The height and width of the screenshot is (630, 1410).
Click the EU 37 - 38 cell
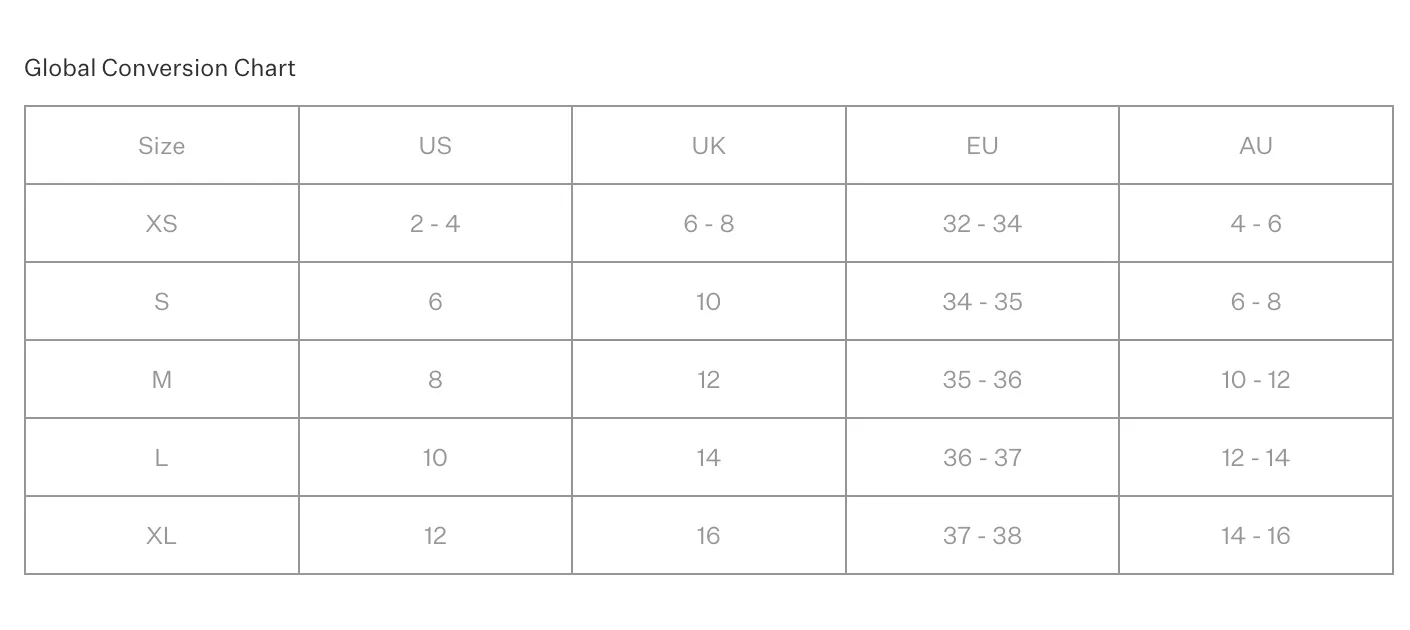[x=982, y=536]
